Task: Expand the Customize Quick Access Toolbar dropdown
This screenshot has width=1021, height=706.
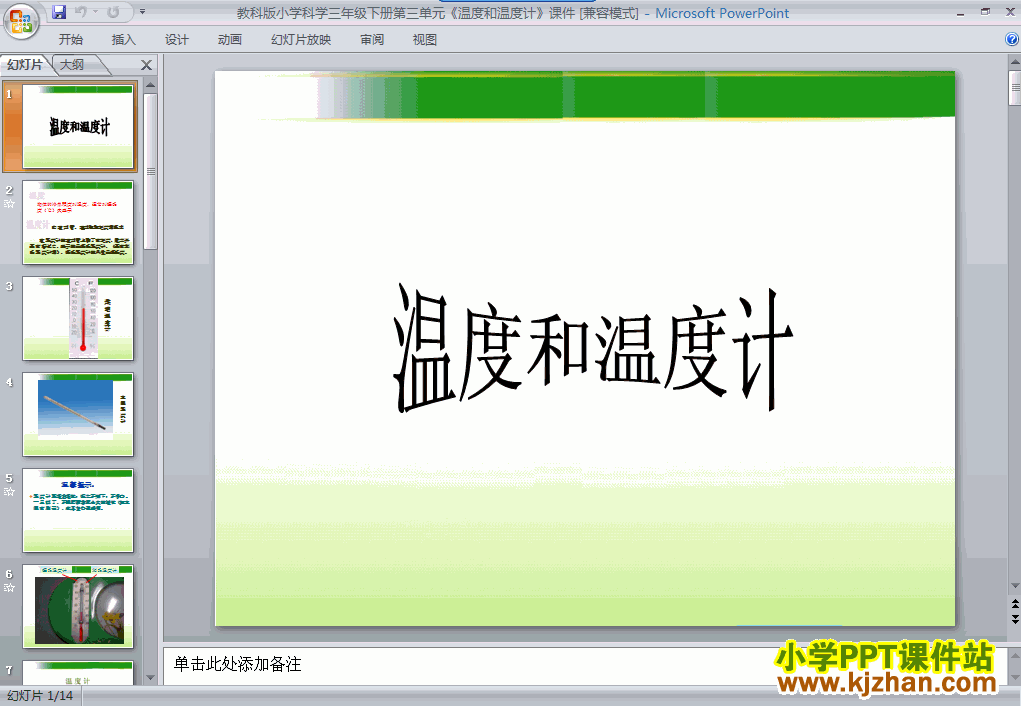Action: click(x=143, y=12)
